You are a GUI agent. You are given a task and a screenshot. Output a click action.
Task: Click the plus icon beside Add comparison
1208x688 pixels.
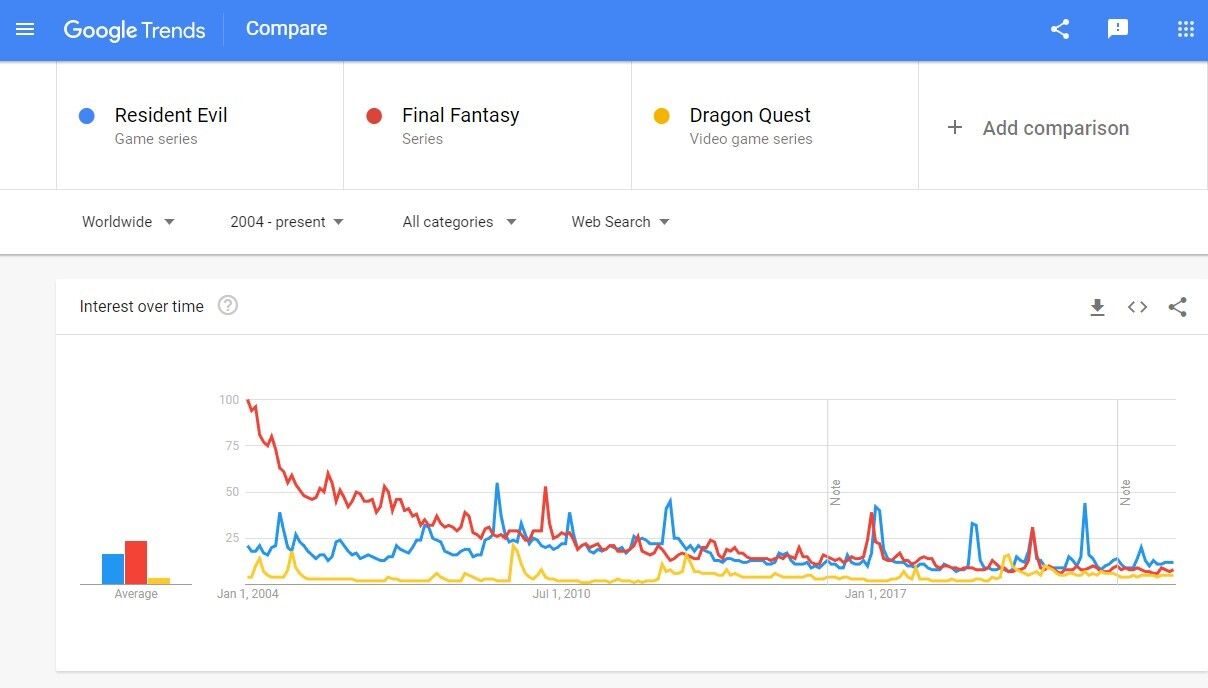pyautogui.click(x=955, y=127)
